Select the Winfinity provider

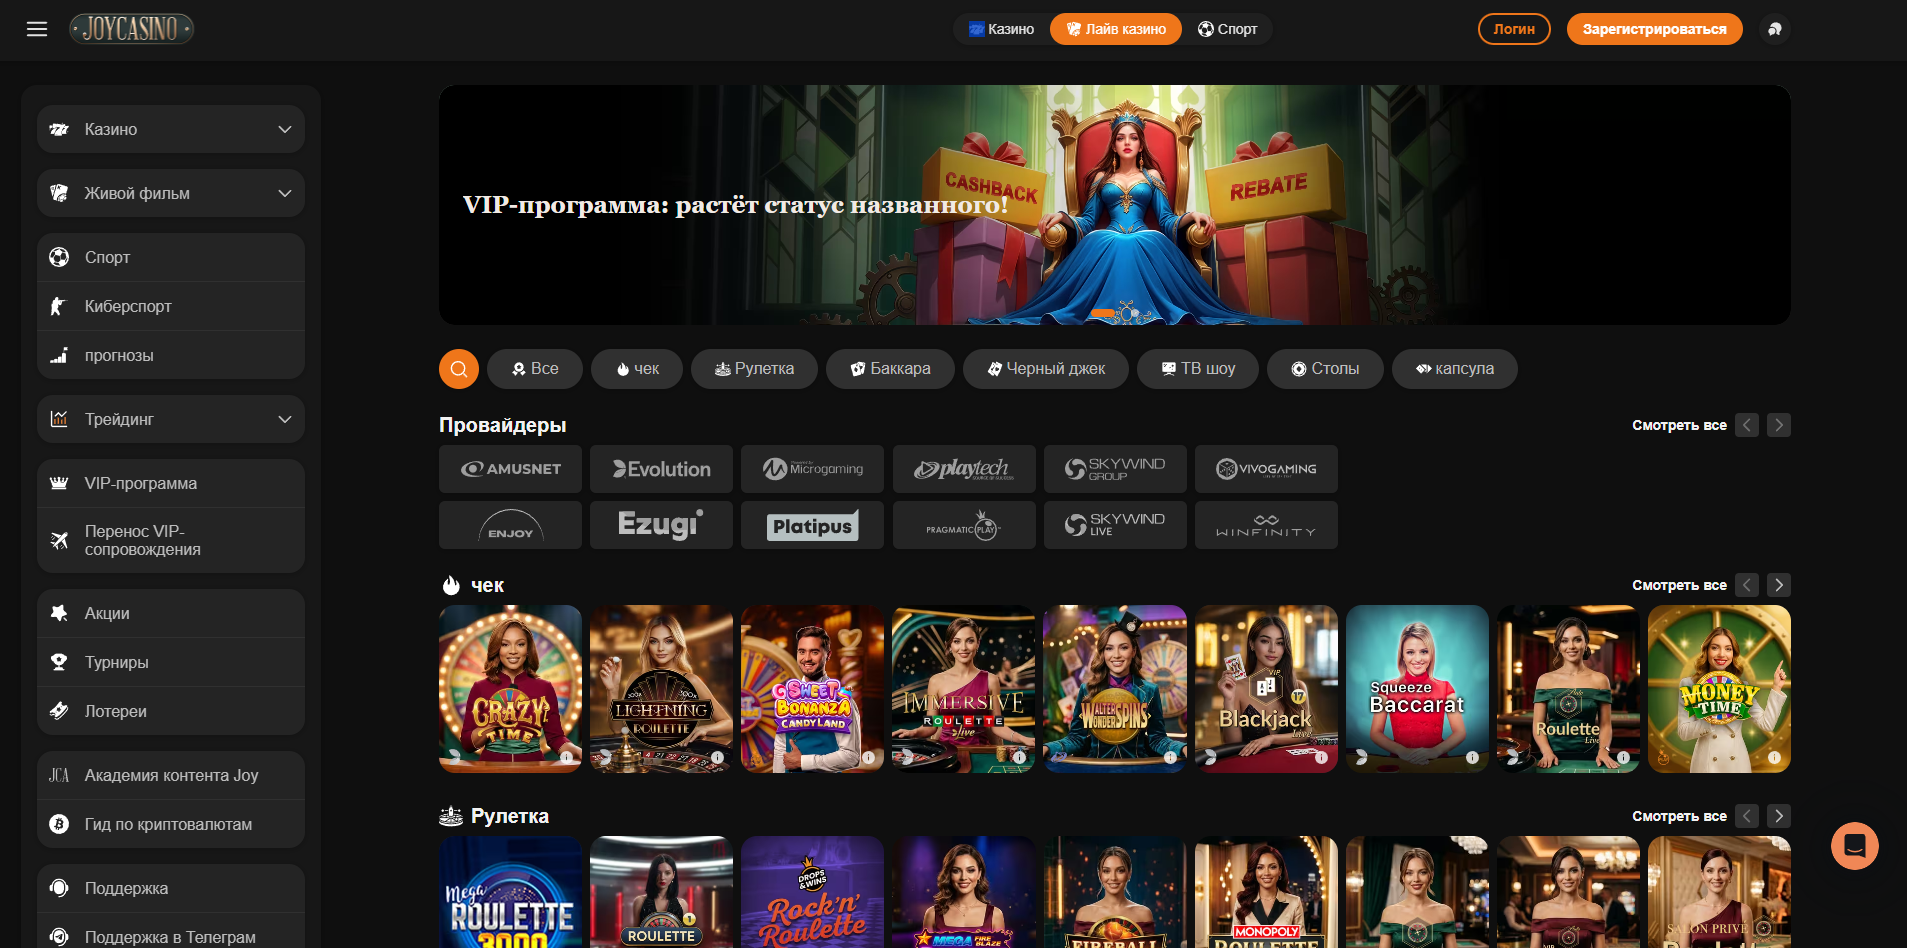click(x=1266, y=525)
